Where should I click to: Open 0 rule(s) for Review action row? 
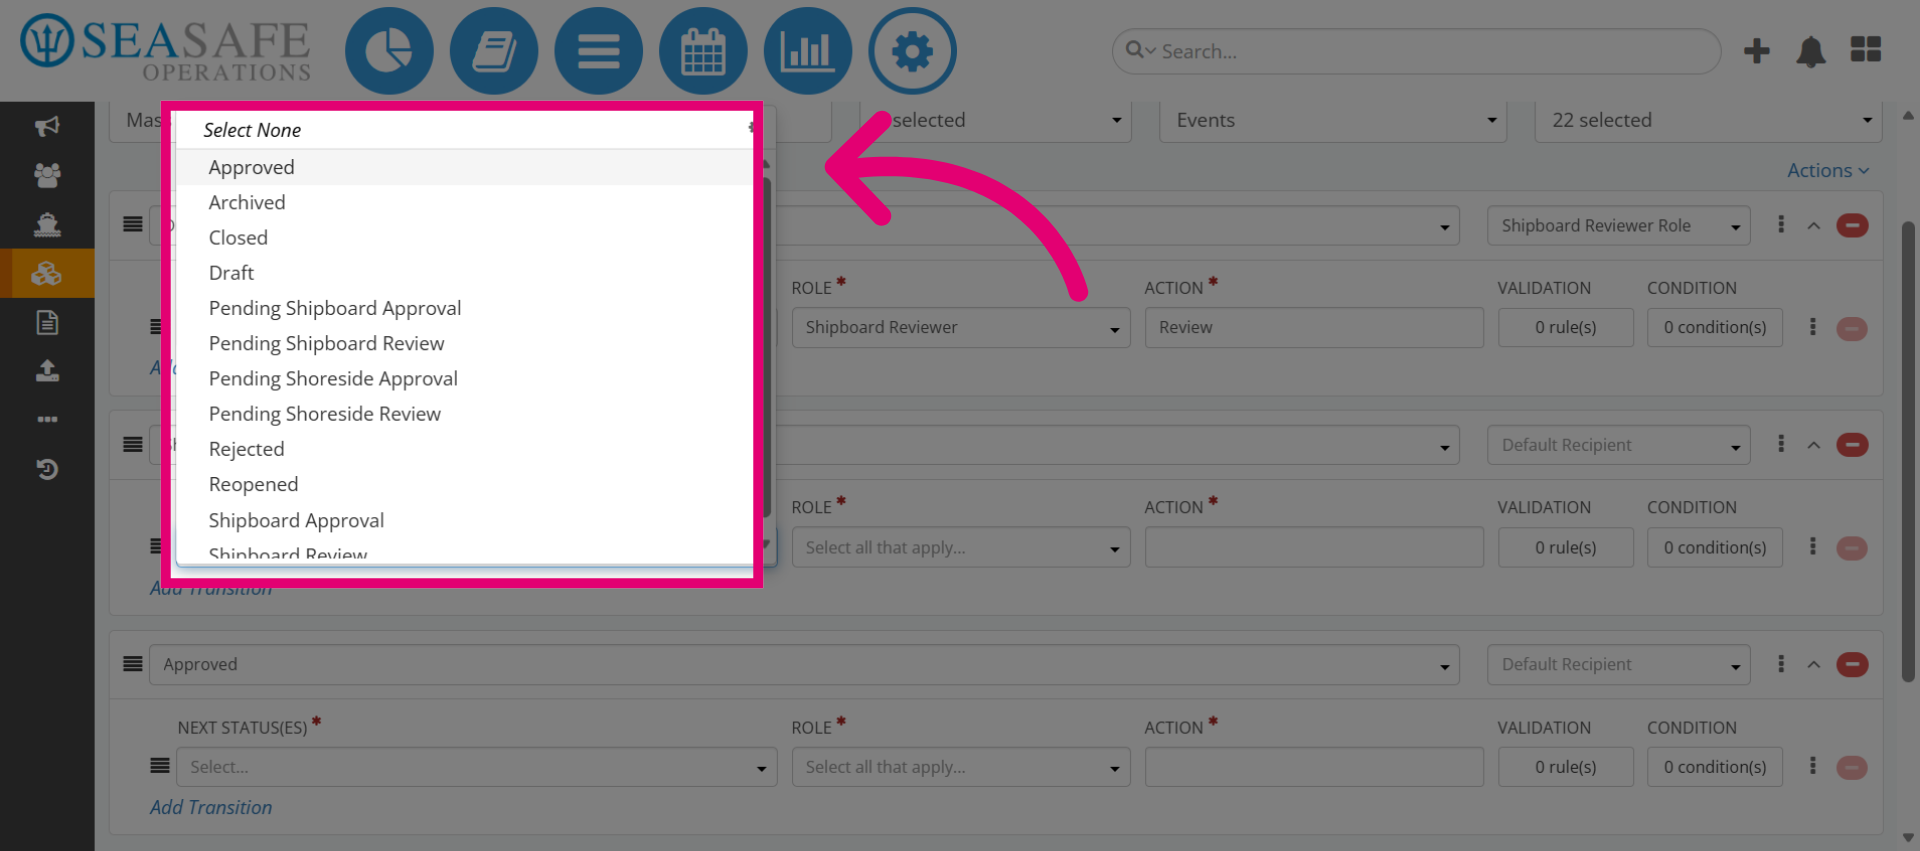pos(1565,327)
